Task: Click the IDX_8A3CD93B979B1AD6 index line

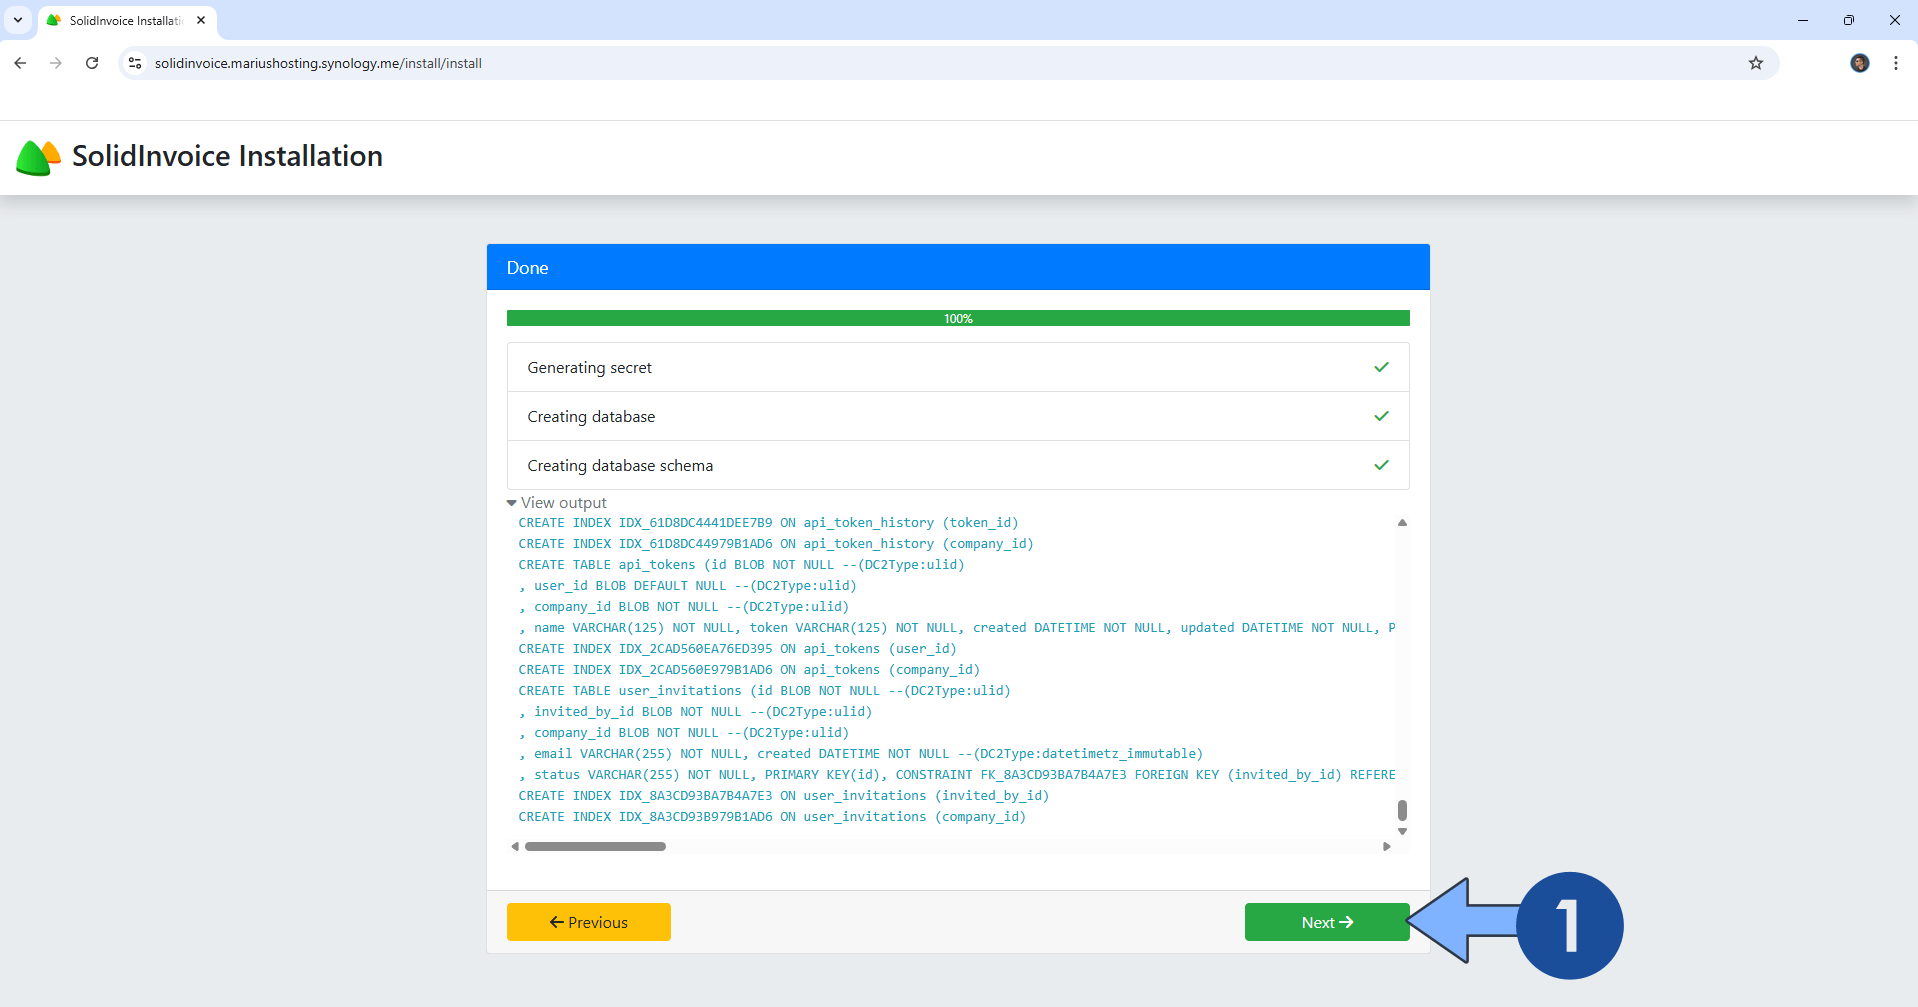Action: pyautogui.click(x=772, y=817)
